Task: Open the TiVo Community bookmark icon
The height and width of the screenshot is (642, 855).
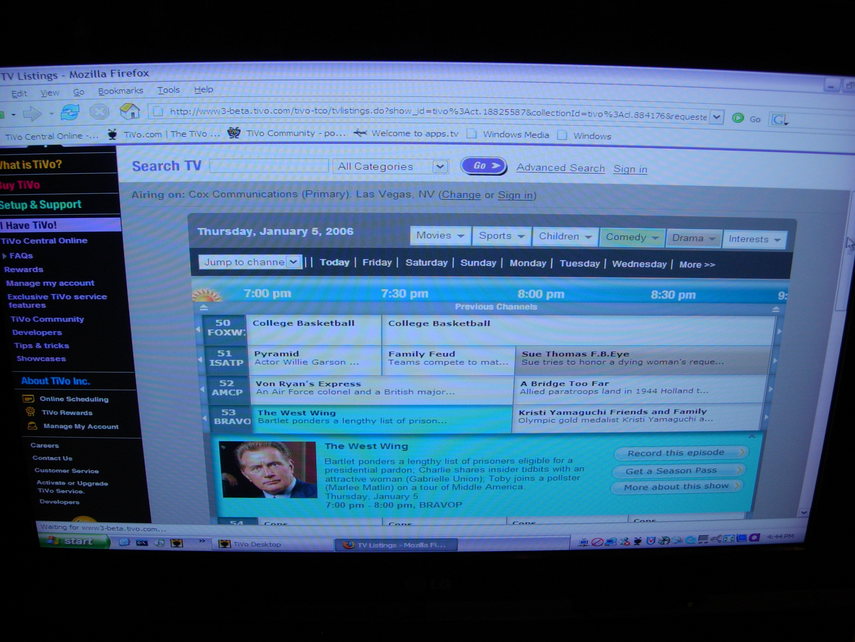Action: (x=233, y=133)
